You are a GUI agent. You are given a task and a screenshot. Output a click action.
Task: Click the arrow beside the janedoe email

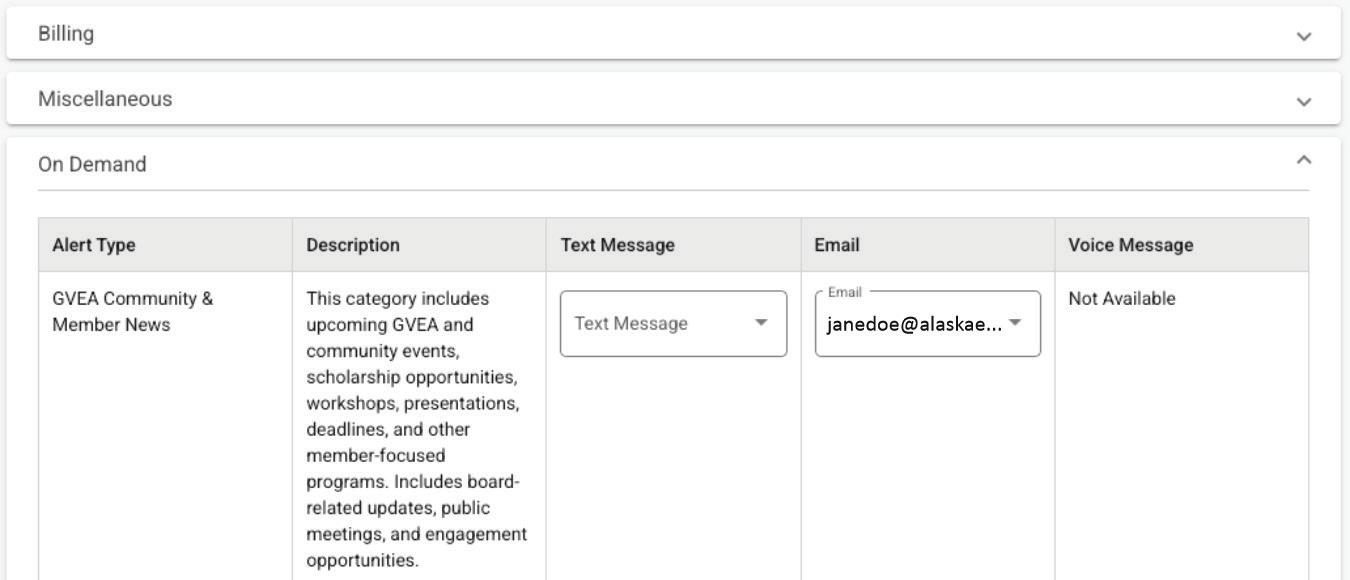(x=1015, y=323)
